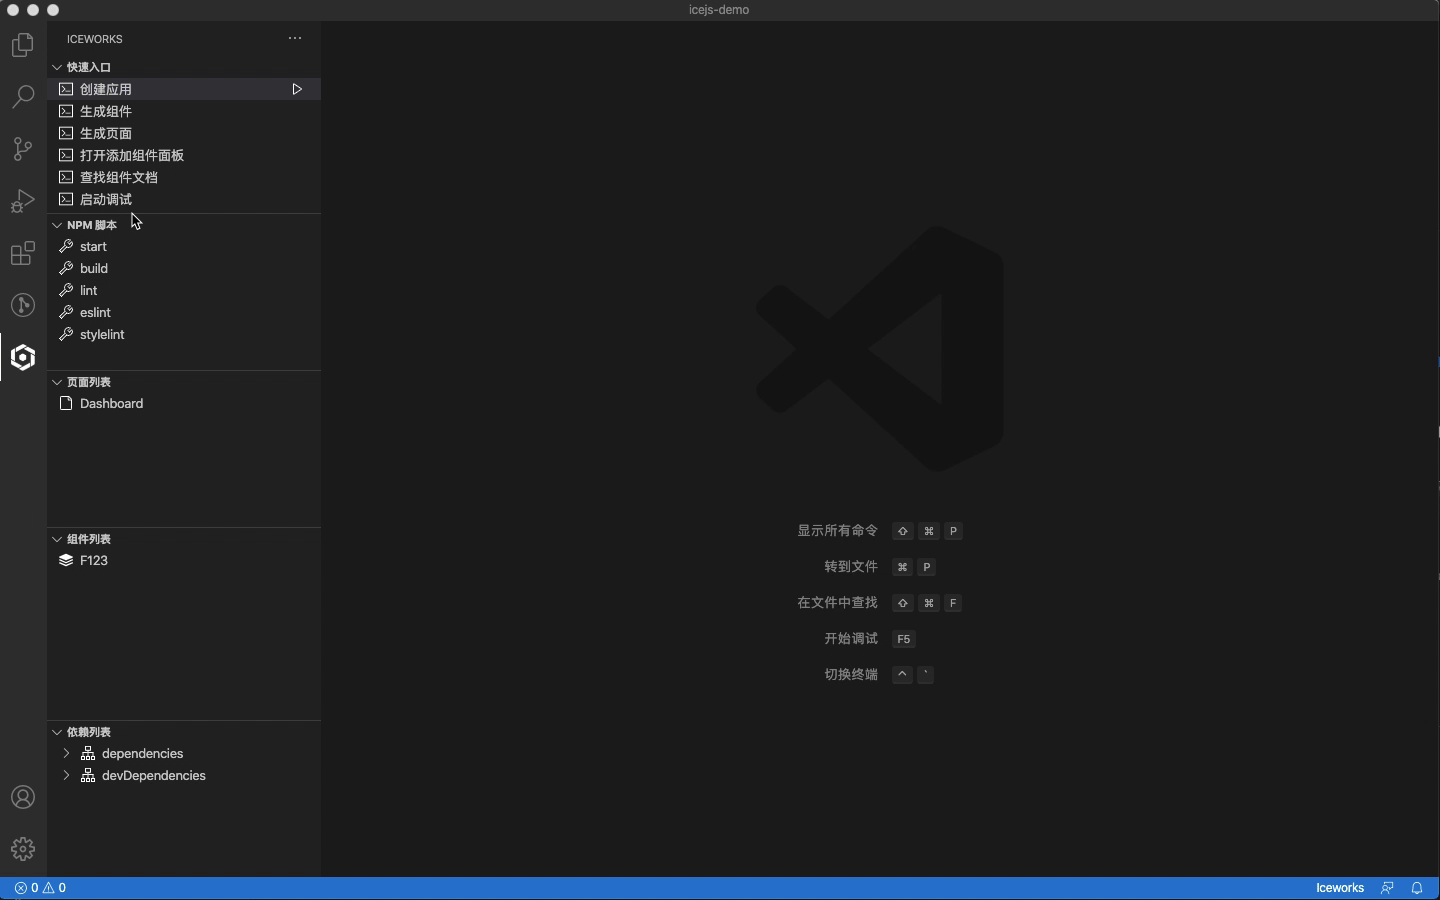Viewport: 1440px width, 900px height.
Task: Open the Source Control view
Action: [23, 149]
